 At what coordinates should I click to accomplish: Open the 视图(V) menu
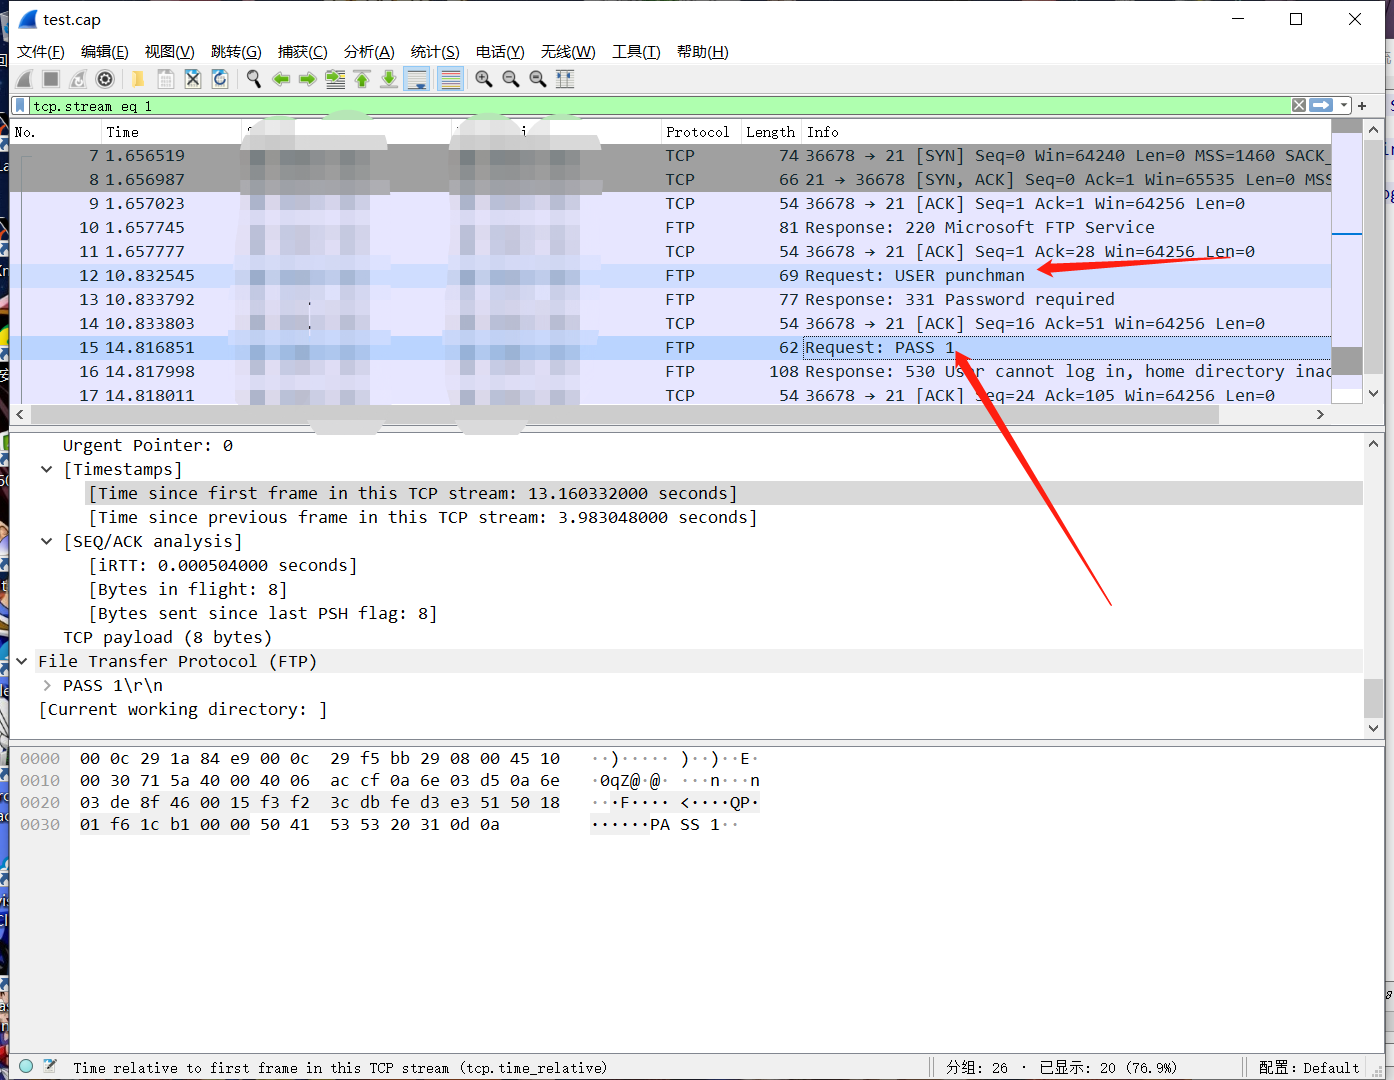[x=170, y=52]
